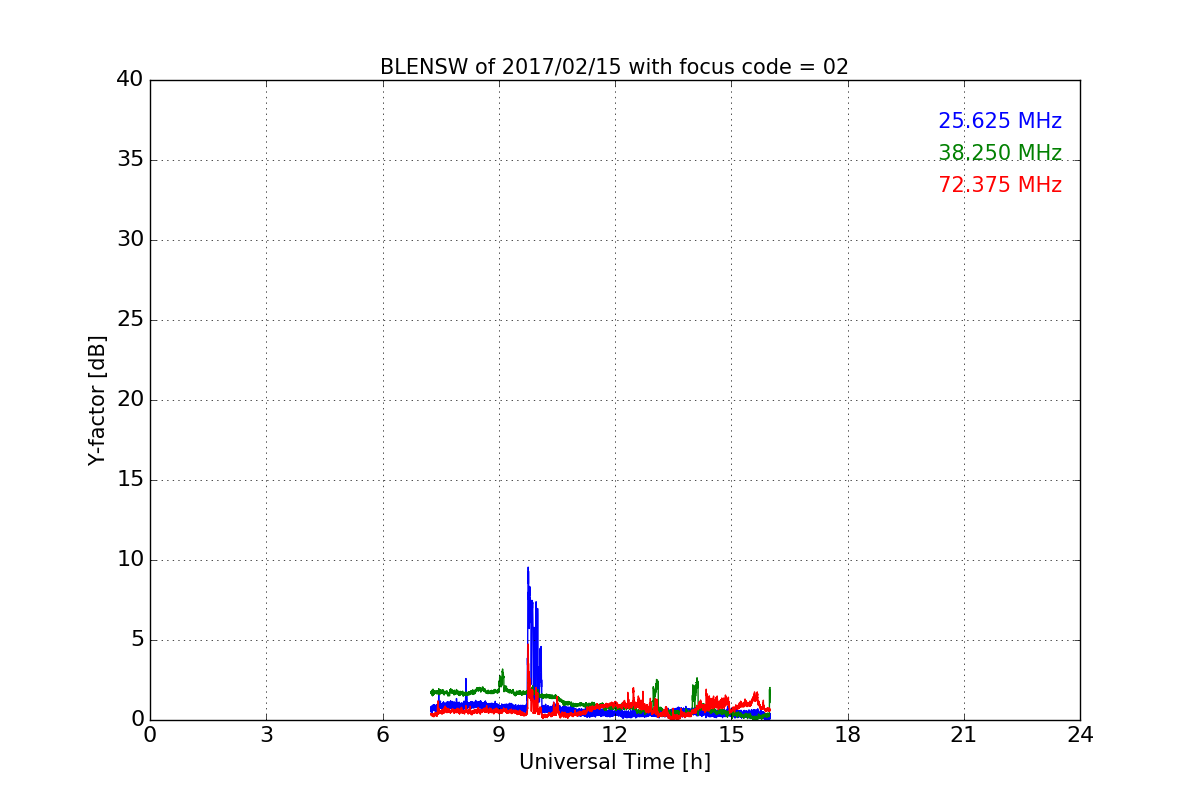Screen dimensions: 1200x800
Task: Click x-axis tick label '6'
Action: [x=383, y=735]
